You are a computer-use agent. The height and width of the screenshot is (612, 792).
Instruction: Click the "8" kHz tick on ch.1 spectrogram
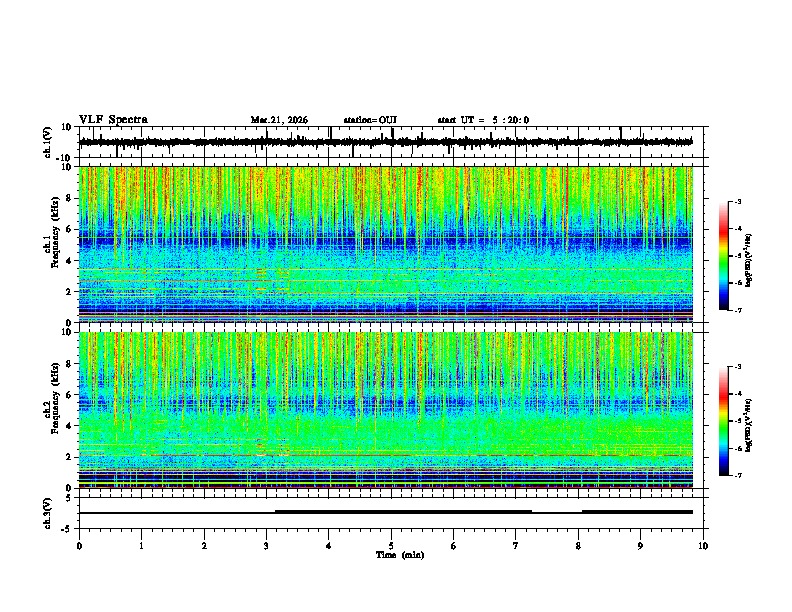coord(70,198)
